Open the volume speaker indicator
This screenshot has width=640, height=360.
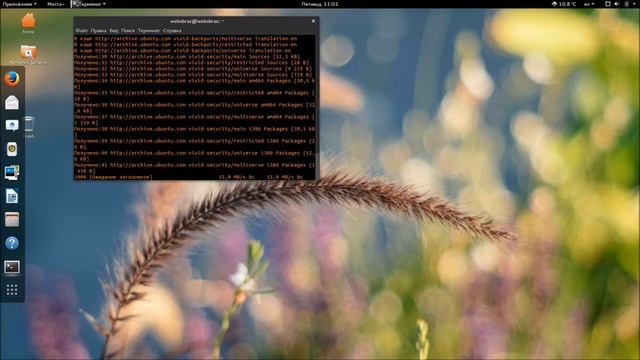[x=617, y=4]
